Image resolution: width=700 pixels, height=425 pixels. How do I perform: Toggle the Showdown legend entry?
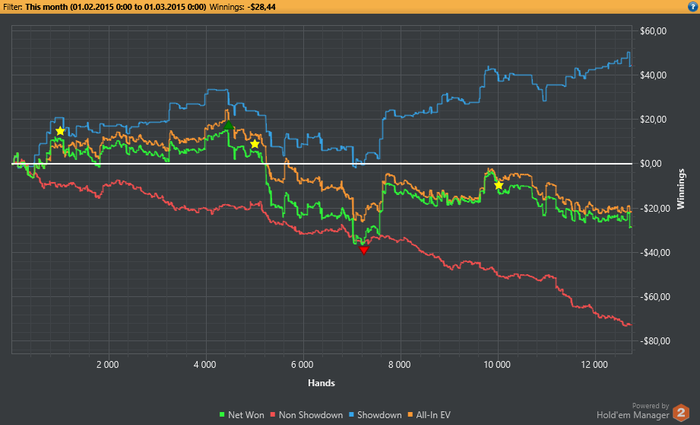(375, 415)
